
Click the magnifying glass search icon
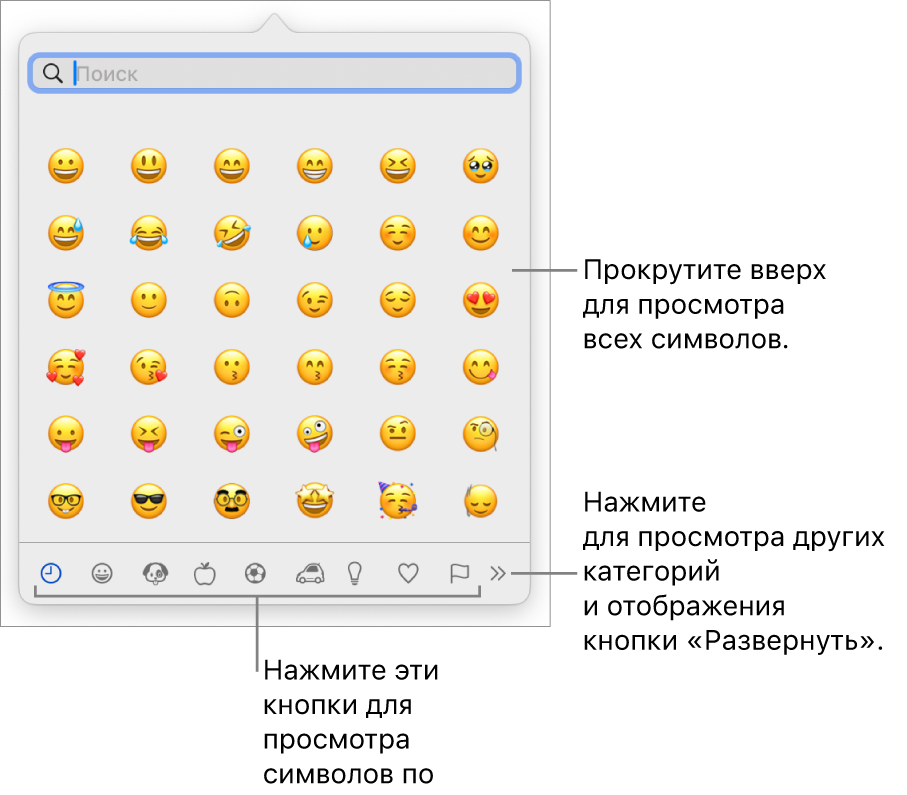pos(53,73)
